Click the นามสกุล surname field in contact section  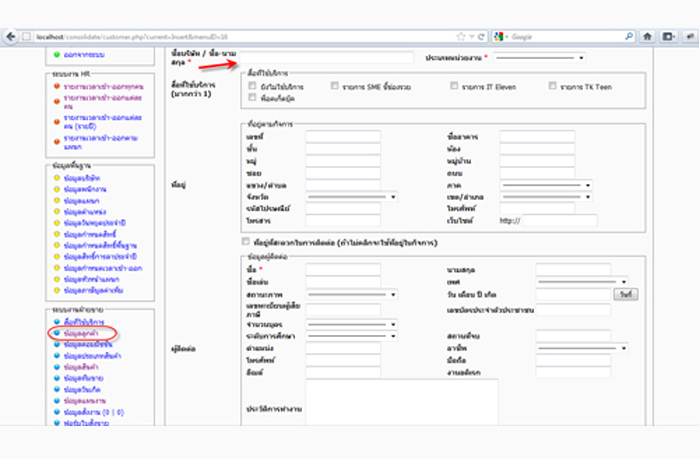tap(573, 270)
